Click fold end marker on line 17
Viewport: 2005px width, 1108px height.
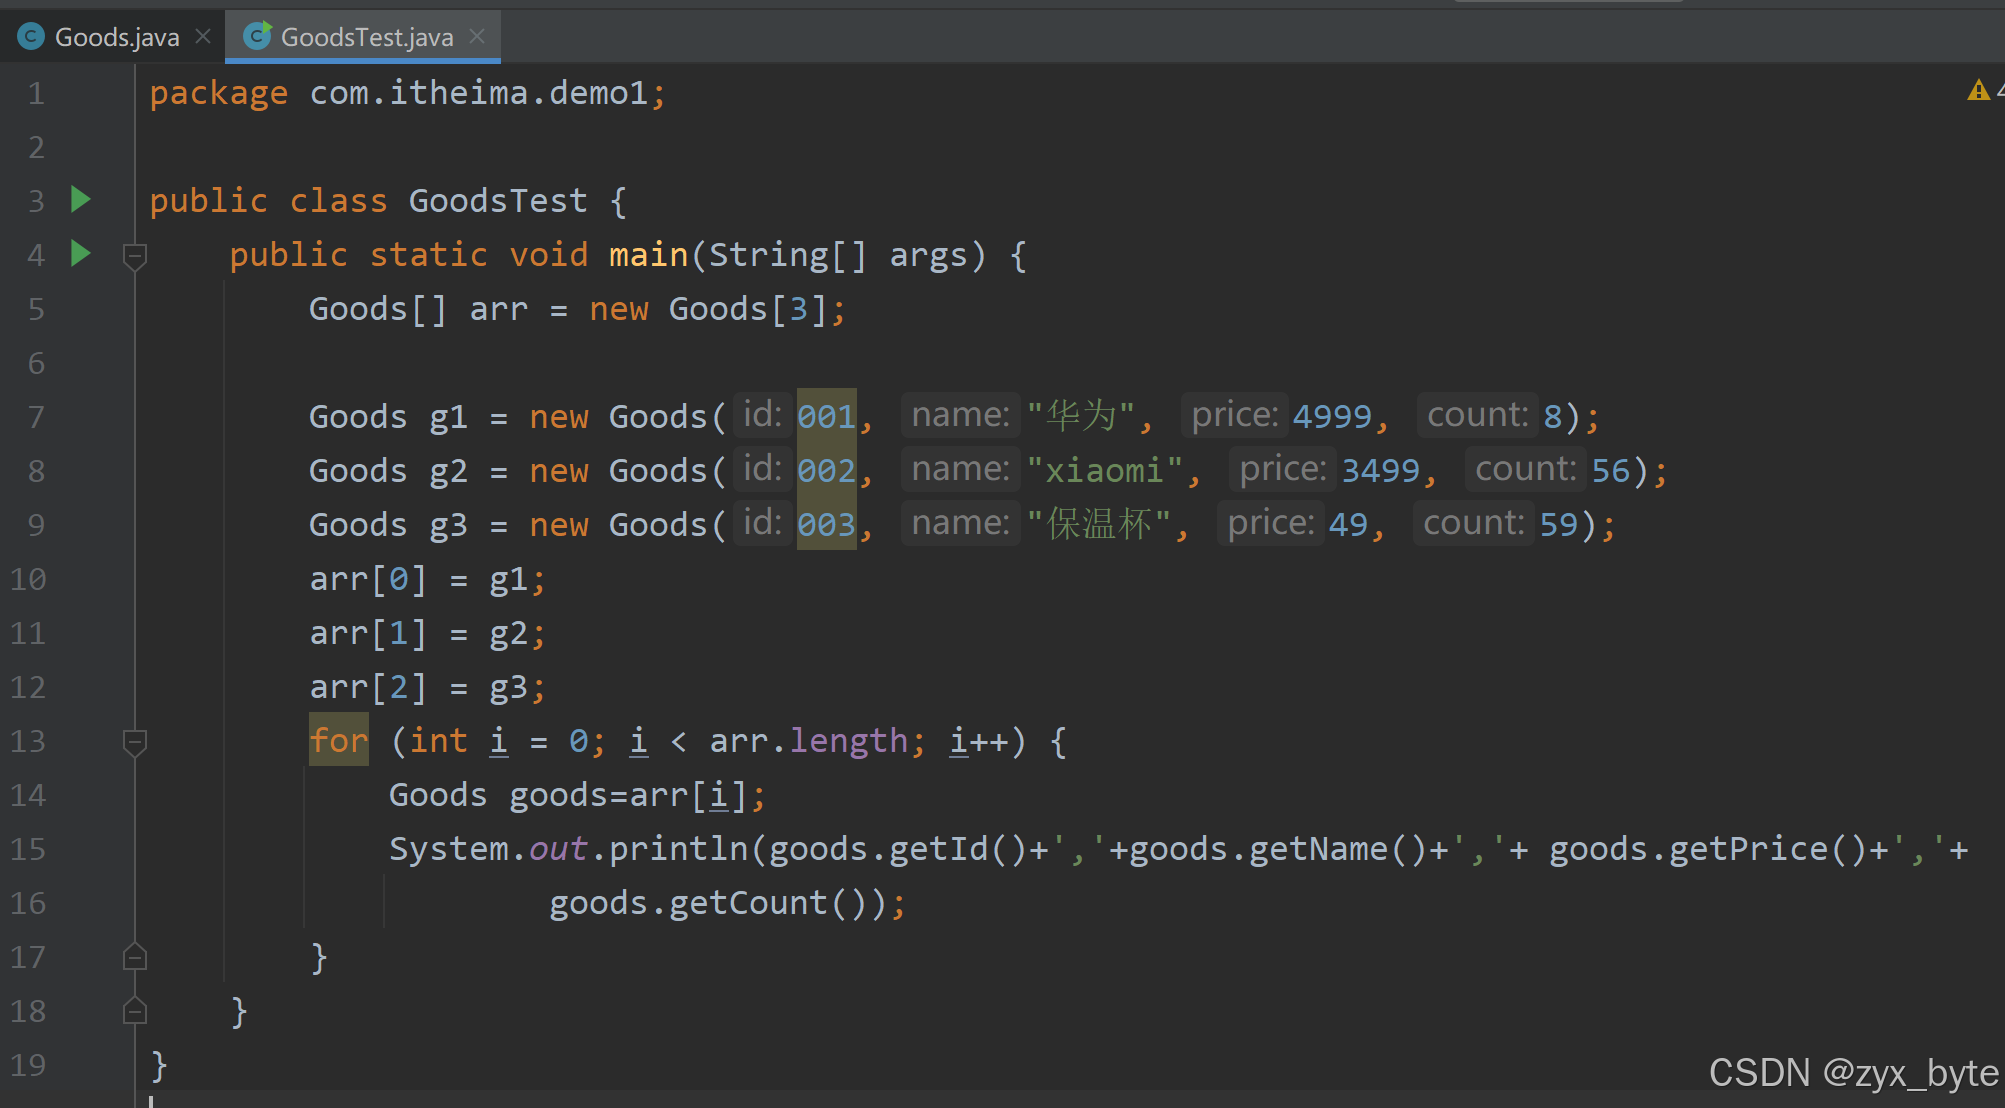[135, 958]
